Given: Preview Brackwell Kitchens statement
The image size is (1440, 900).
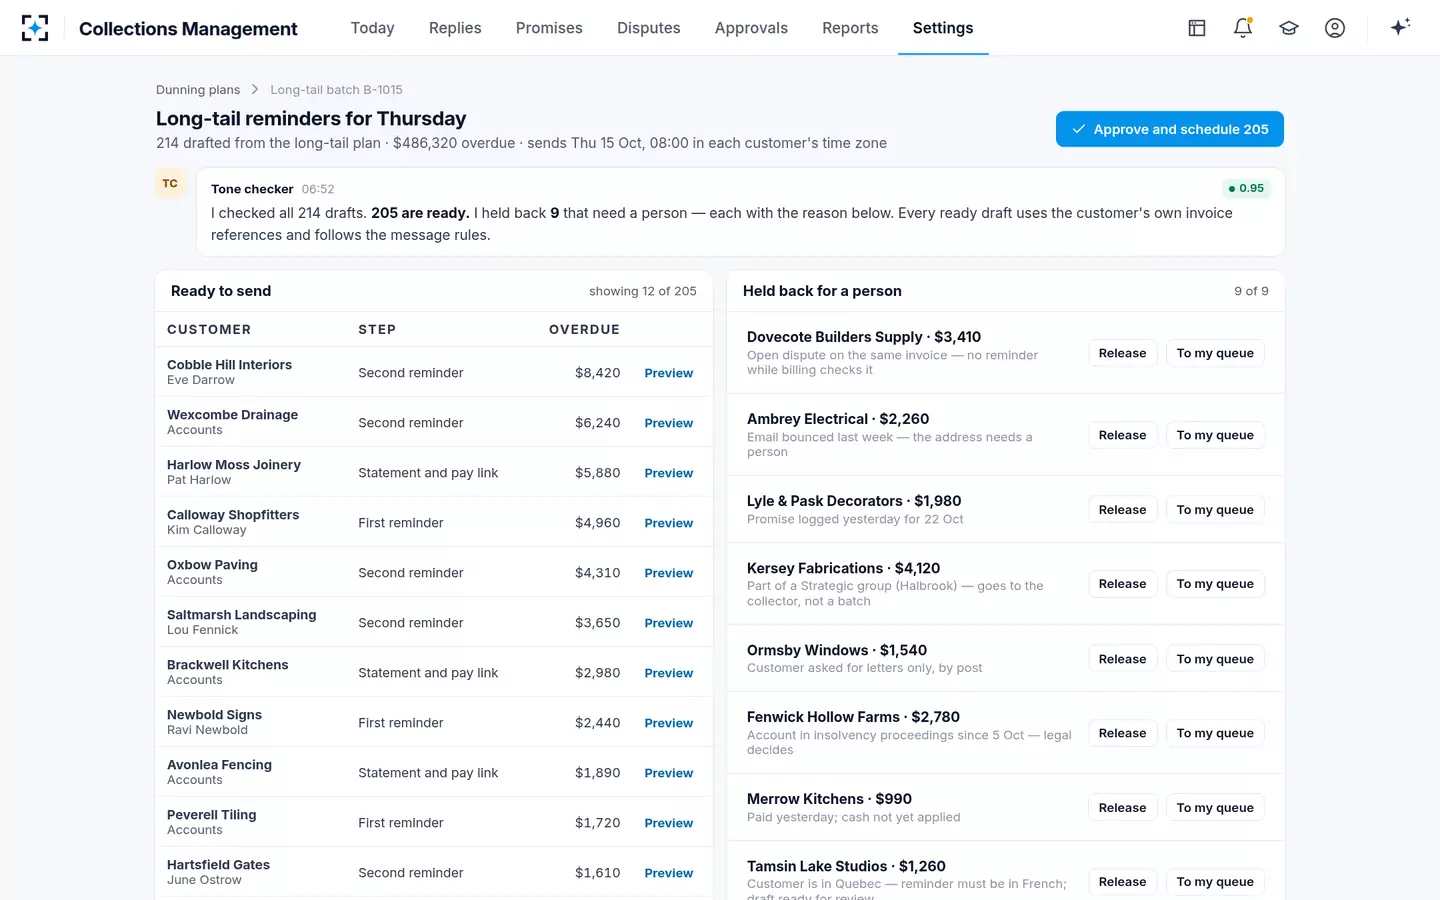Looking at the screenshot, I should point(669,673).
